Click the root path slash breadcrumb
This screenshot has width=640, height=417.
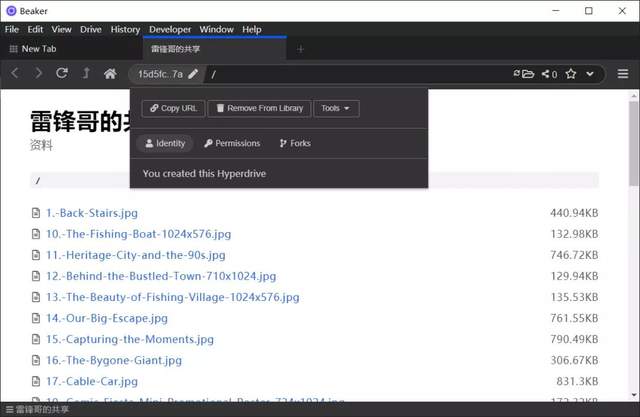[38, 180]
